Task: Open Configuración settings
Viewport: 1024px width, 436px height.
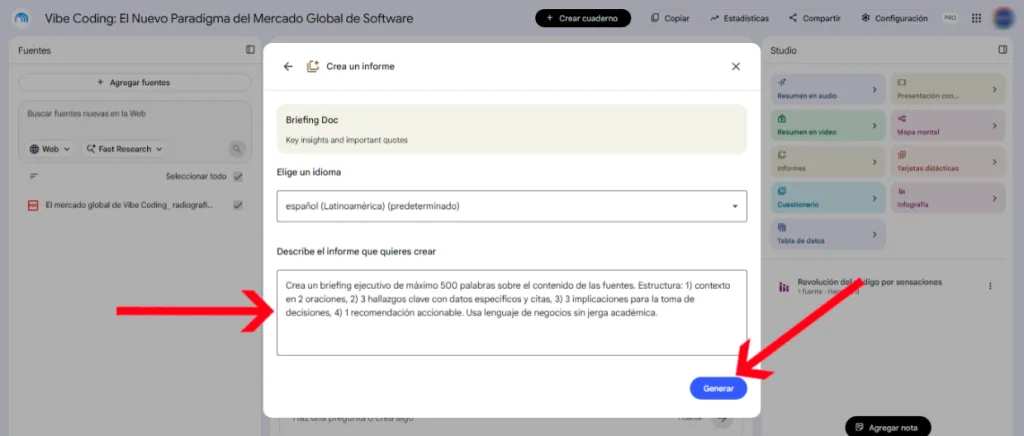Action: point(895,18)
